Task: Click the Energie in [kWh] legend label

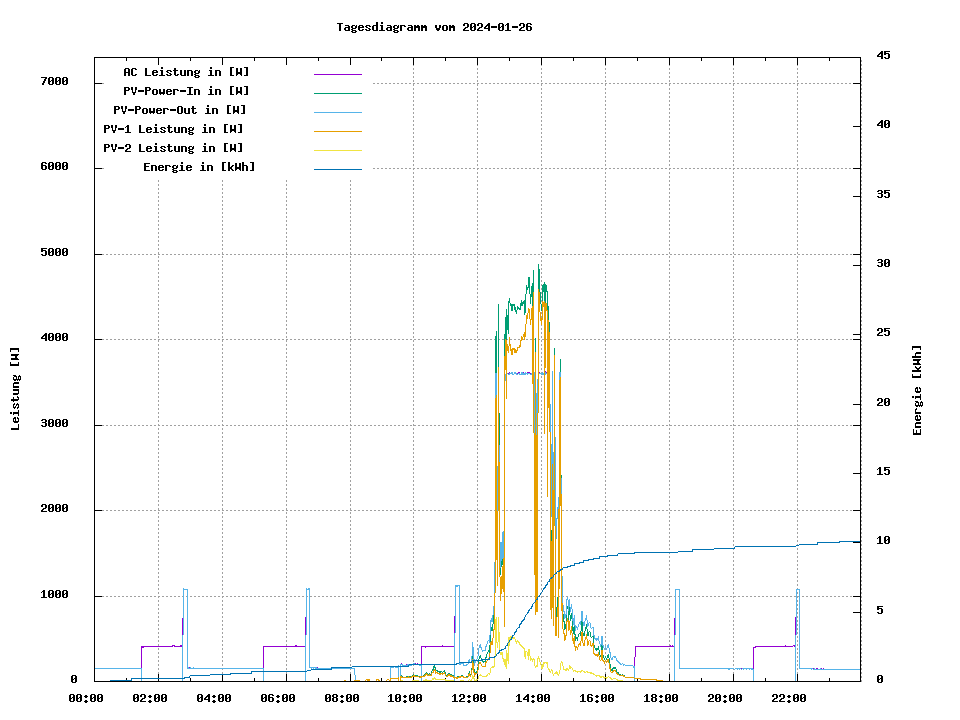Action: tap(199, 167)
